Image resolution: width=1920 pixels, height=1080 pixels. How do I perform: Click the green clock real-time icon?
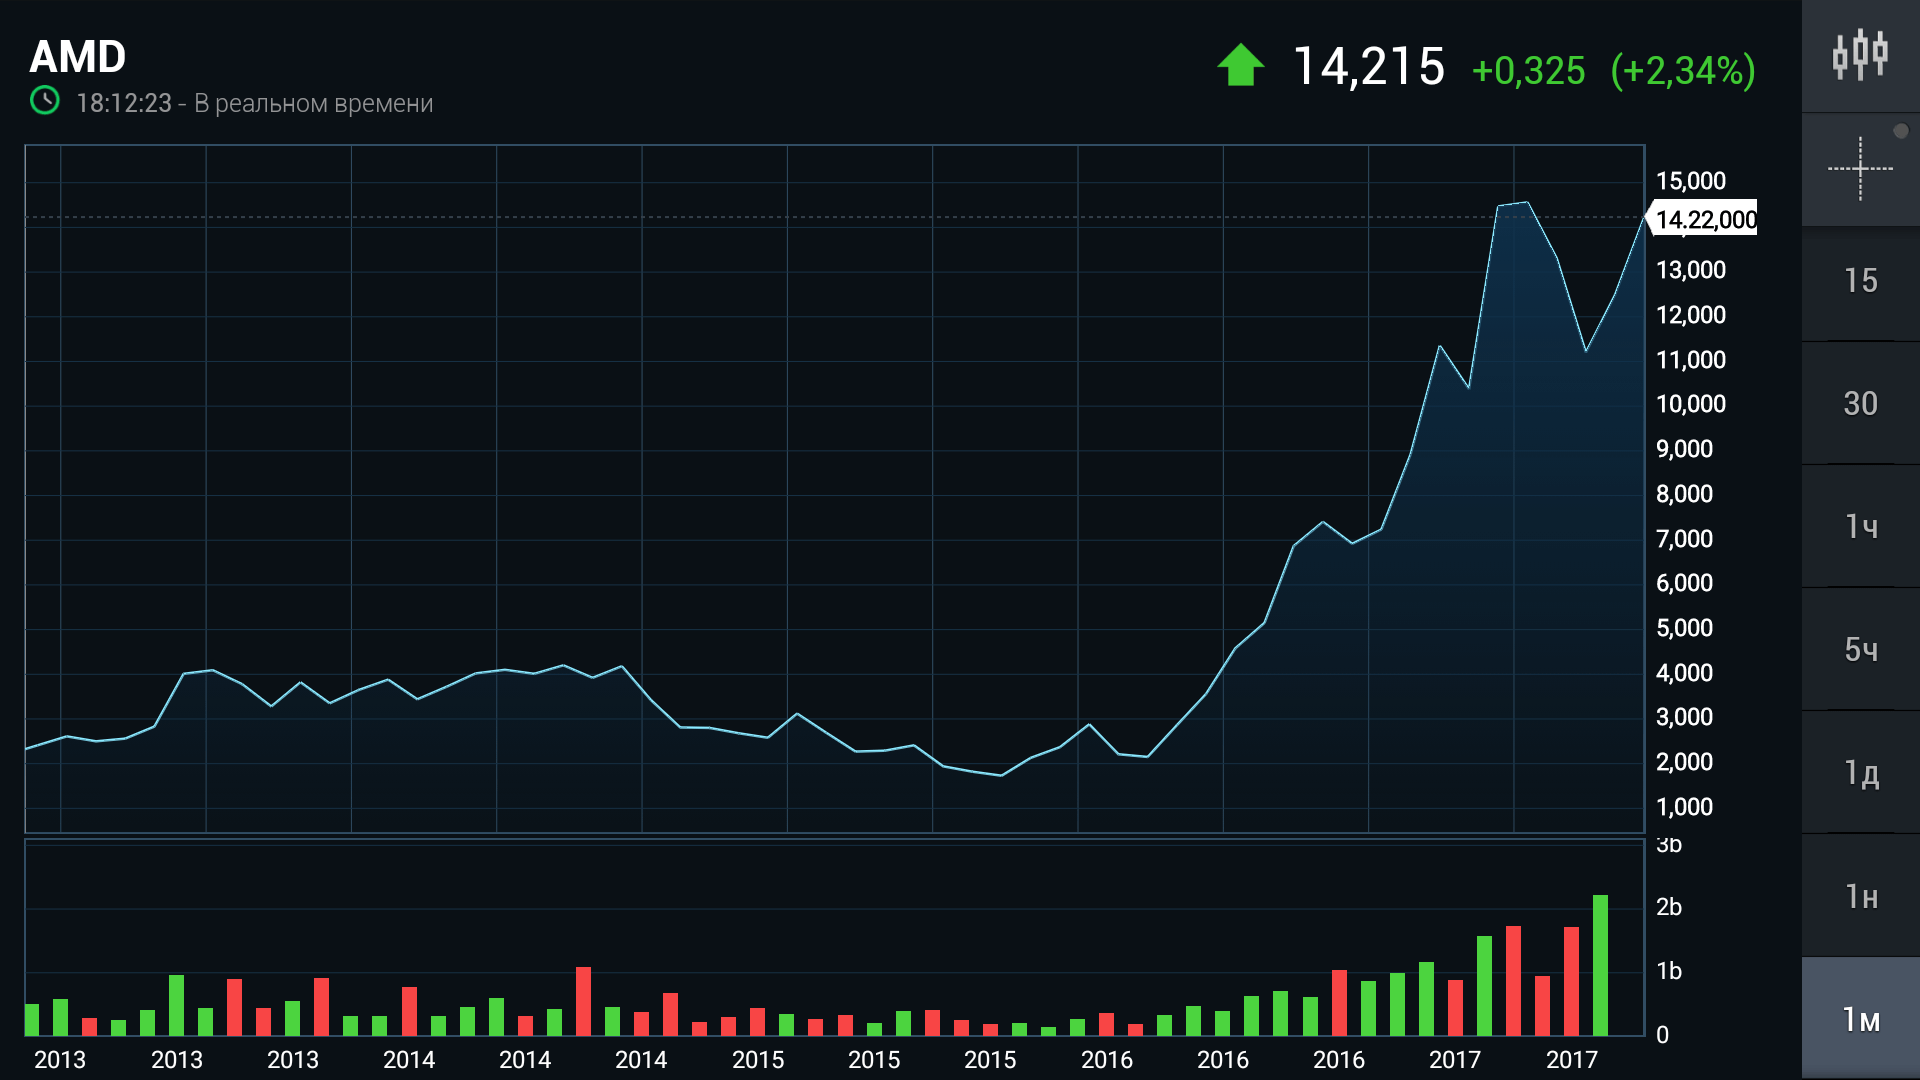[45, 101]
